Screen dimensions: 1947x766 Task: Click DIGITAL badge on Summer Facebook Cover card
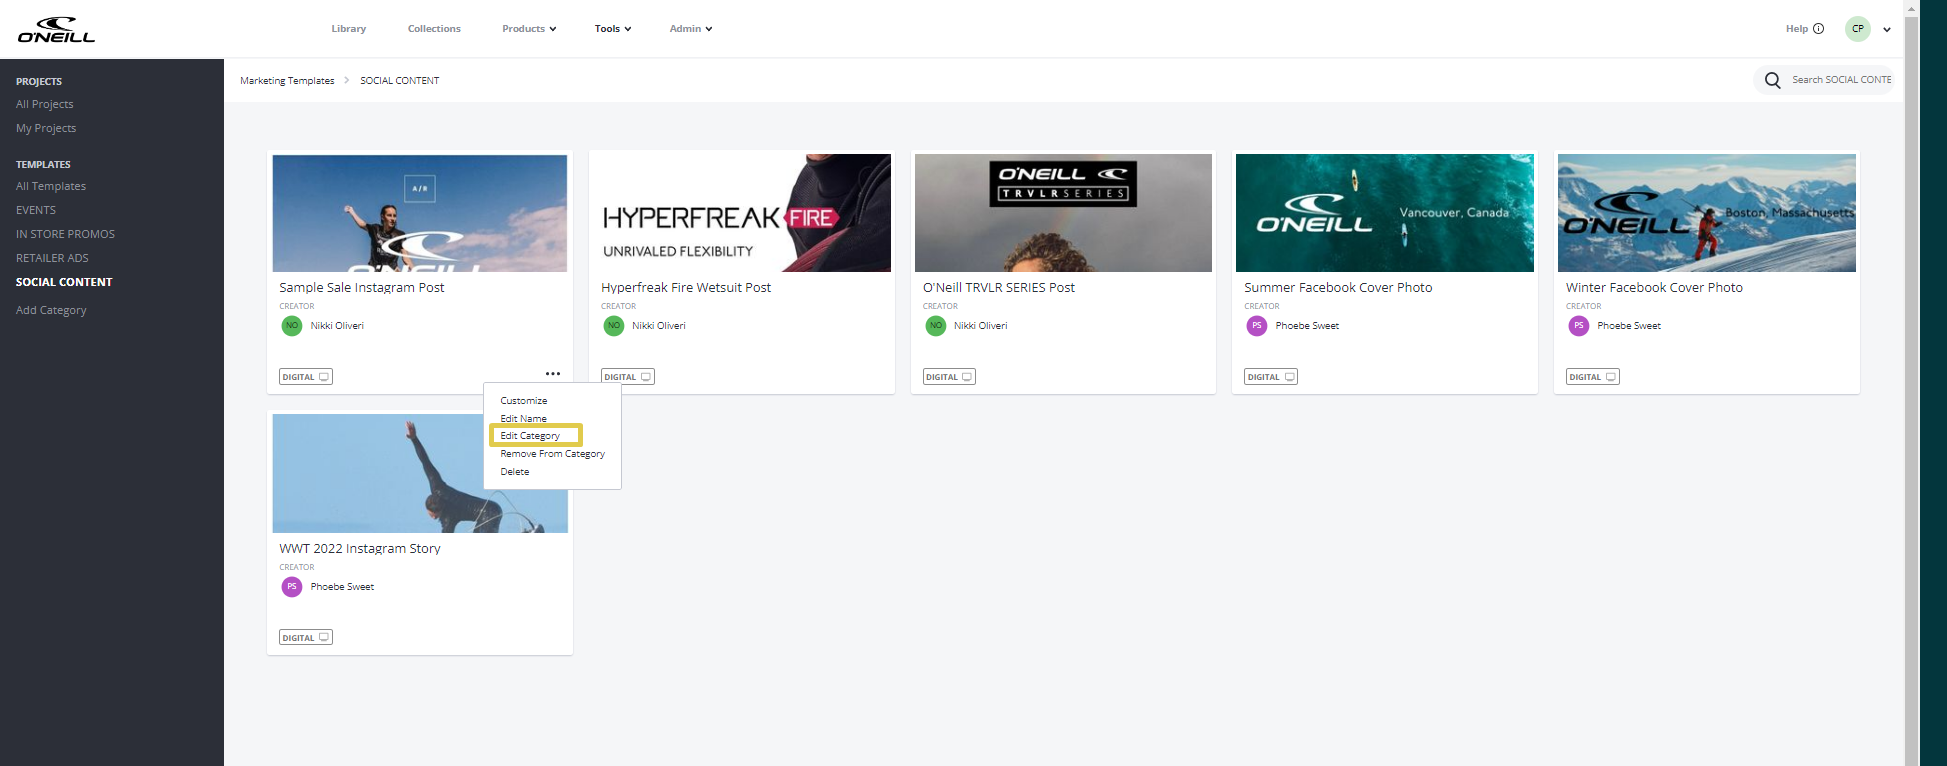coord(1271,377)
